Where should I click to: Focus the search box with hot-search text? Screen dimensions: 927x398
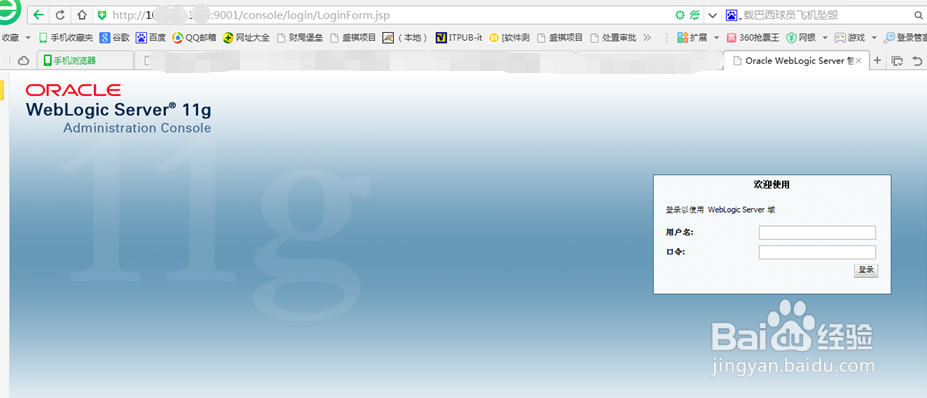click(826, 15)
